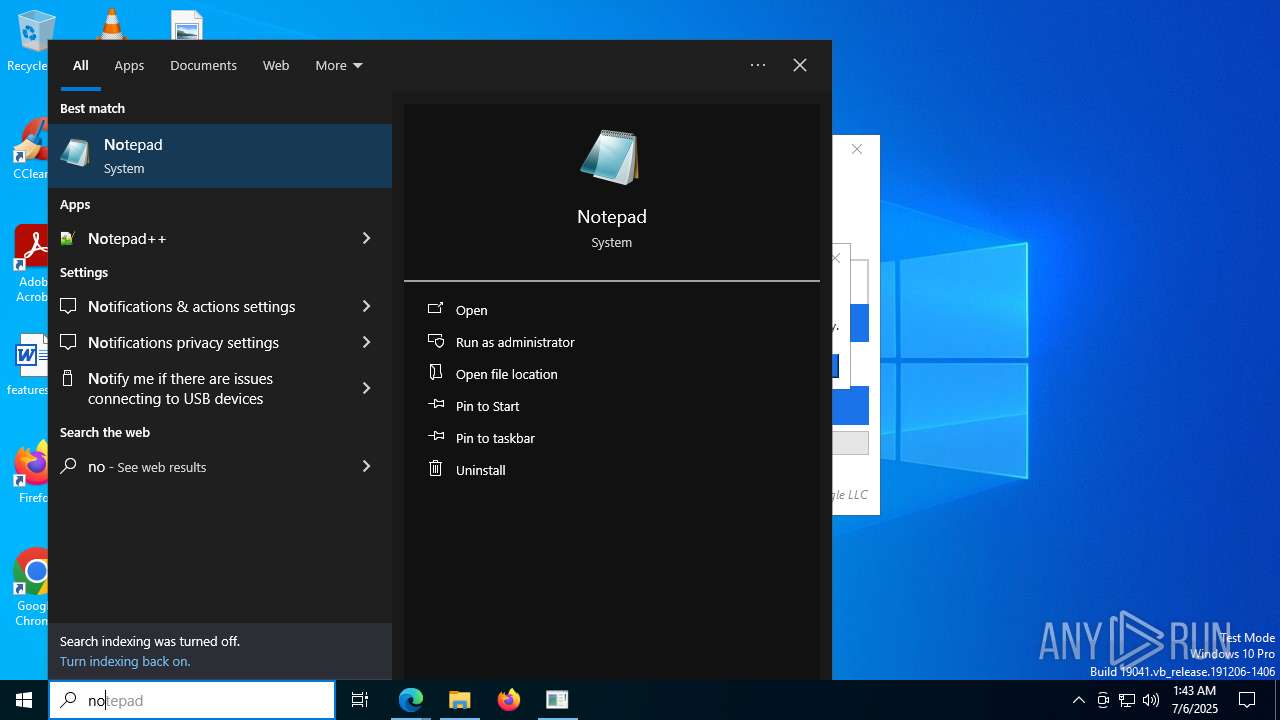The image size is (1280, 720).
Task: Choose Pin to taskbar
Action: [495, 438]
